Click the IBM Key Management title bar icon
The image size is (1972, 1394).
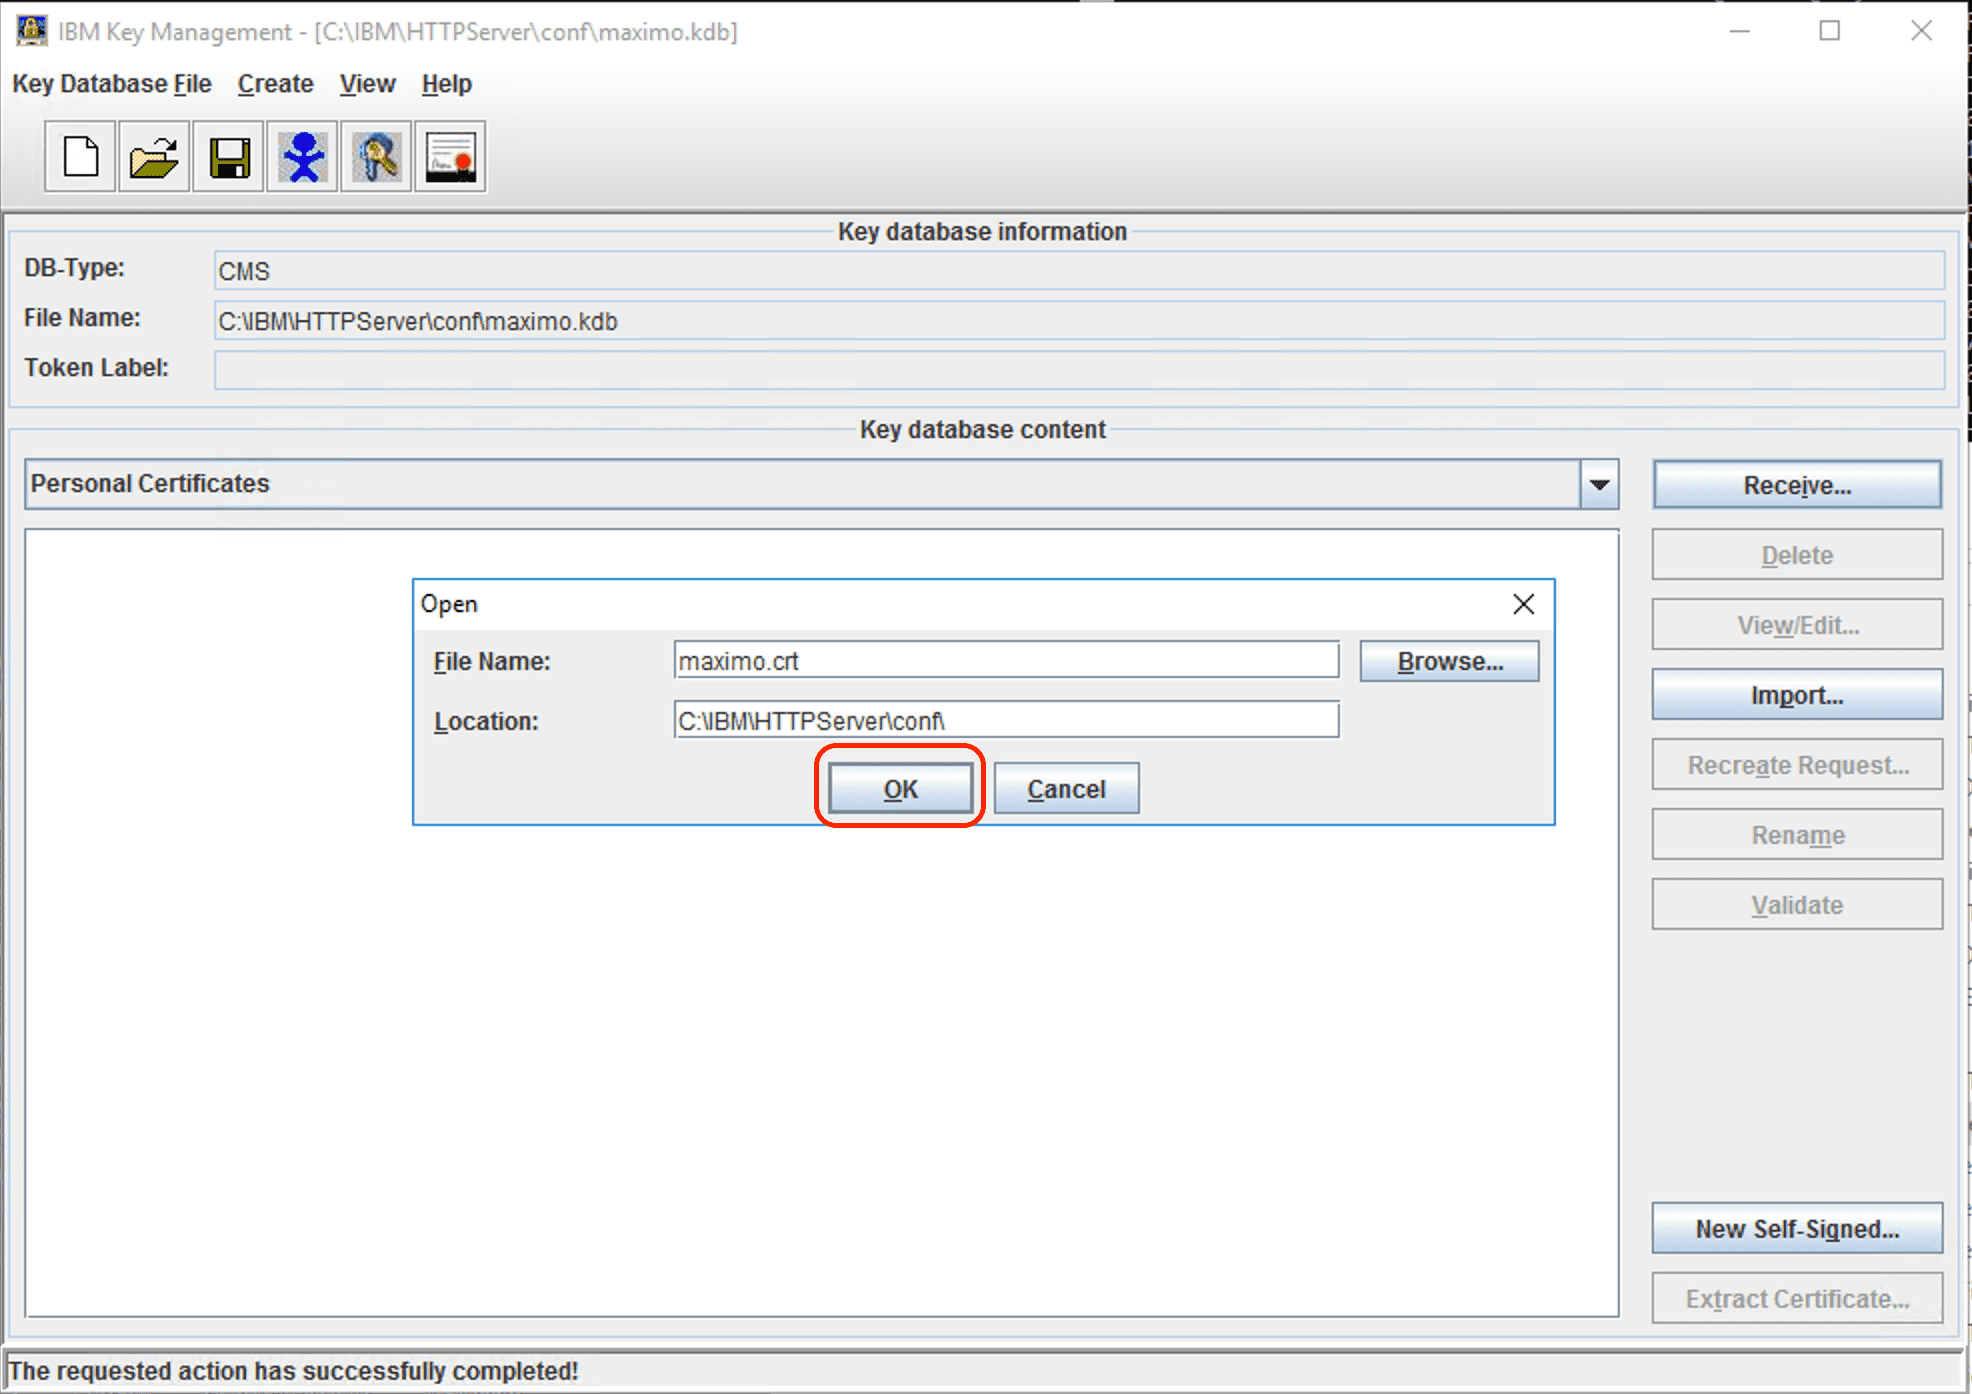(x=31, y=31)
